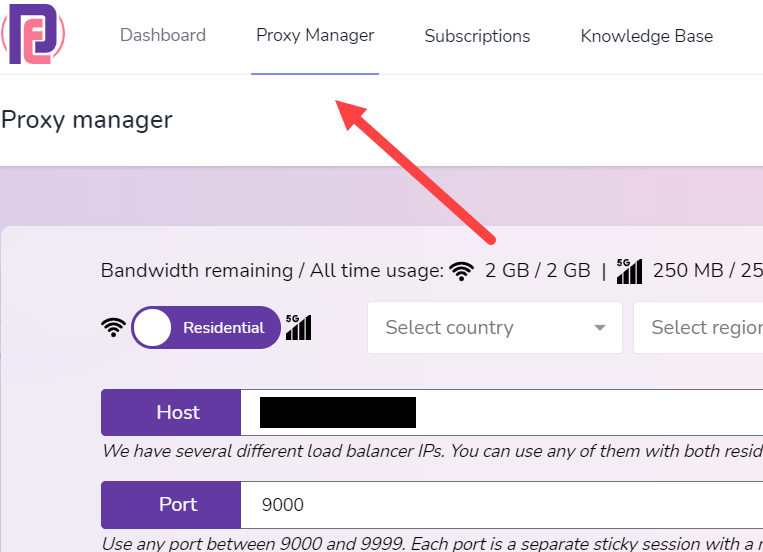The width and height of the screenshot is (763, 552).
Task: Open the Knowledge Base tab
Action: (647, 36)
